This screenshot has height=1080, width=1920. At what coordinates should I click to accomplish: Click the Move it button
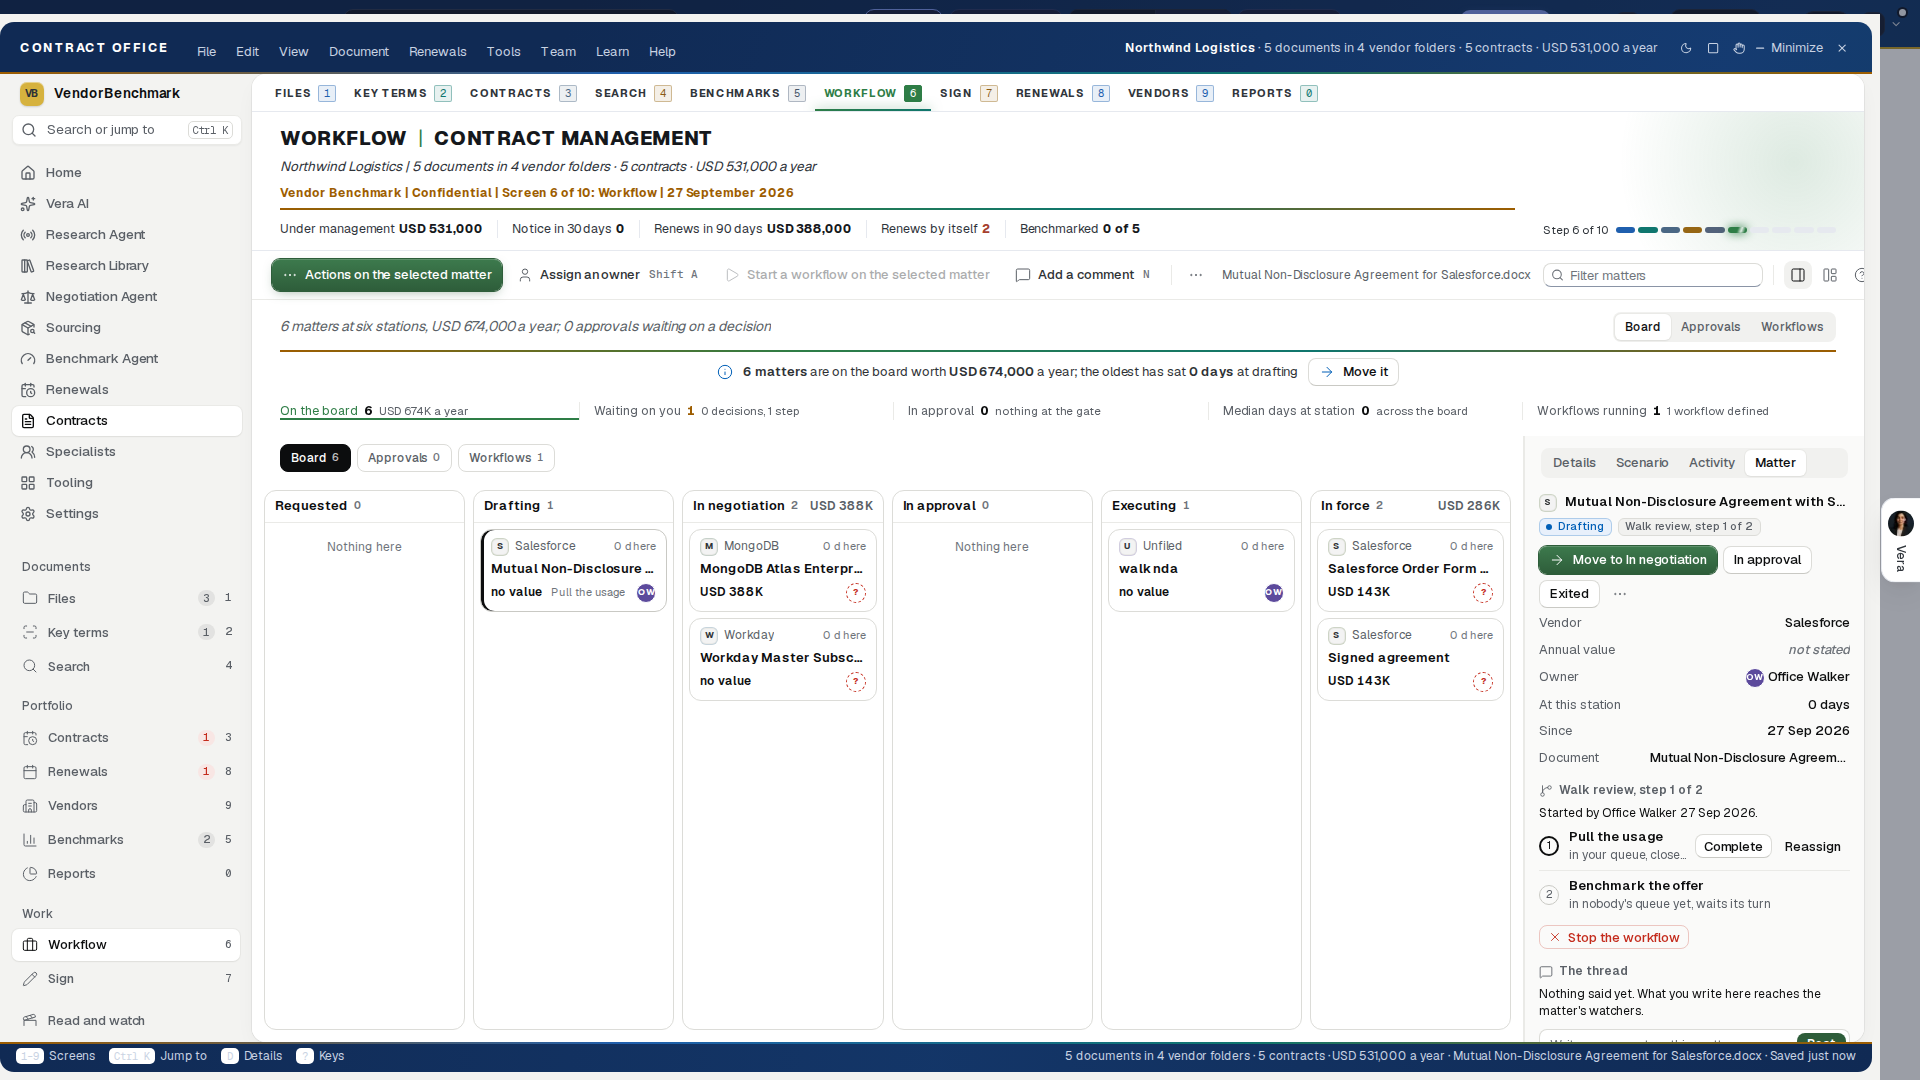pyautogui.click(x=1353, y=372)
